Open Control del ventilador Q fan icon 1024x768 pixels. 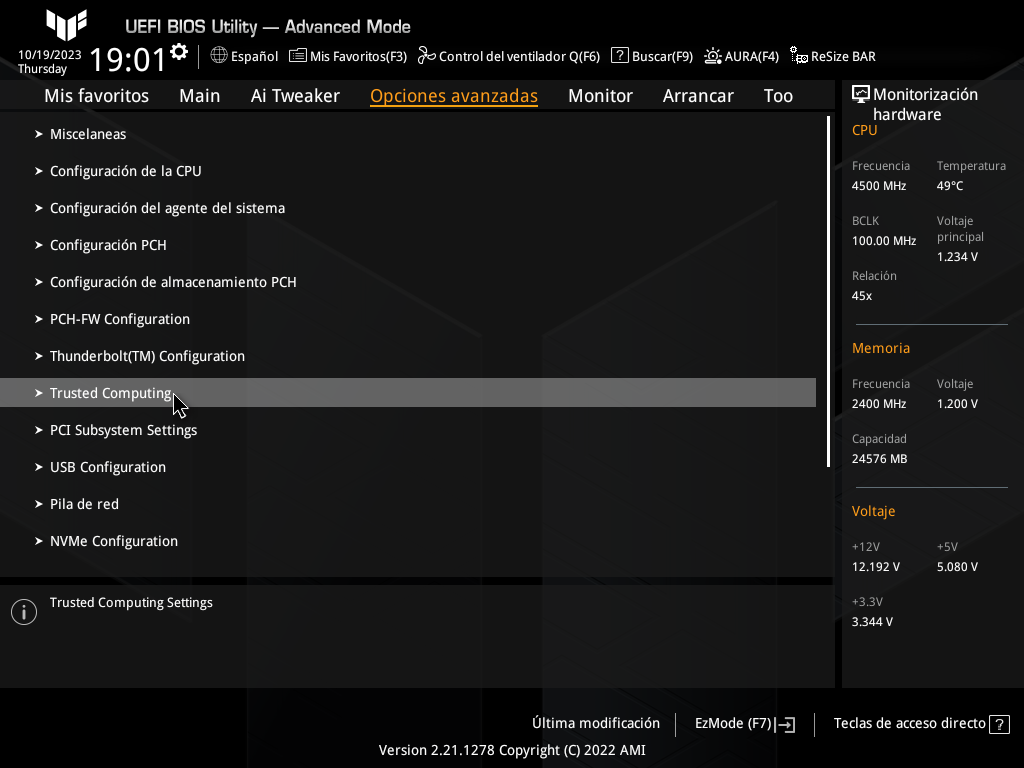coord(427,56)
